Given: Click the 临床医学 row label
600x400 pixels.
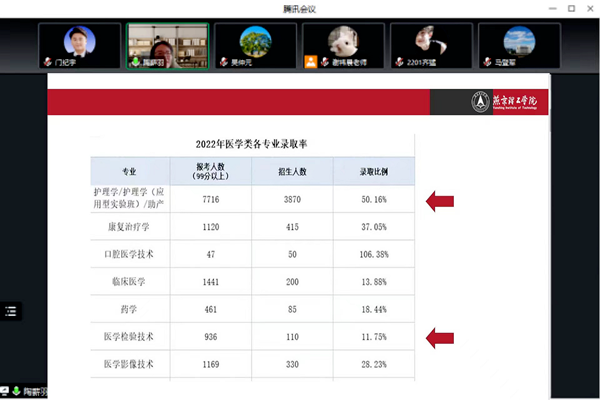Looking at the screenshot, I should click(x=128, y=282).
